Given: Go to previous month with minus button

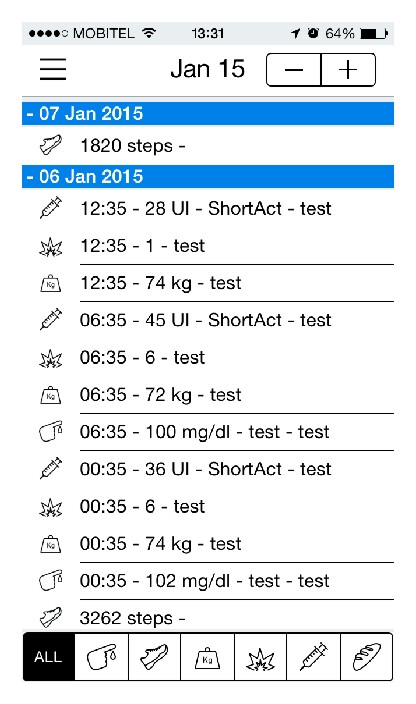Looking at the screenshot, I should click(294, 70).
